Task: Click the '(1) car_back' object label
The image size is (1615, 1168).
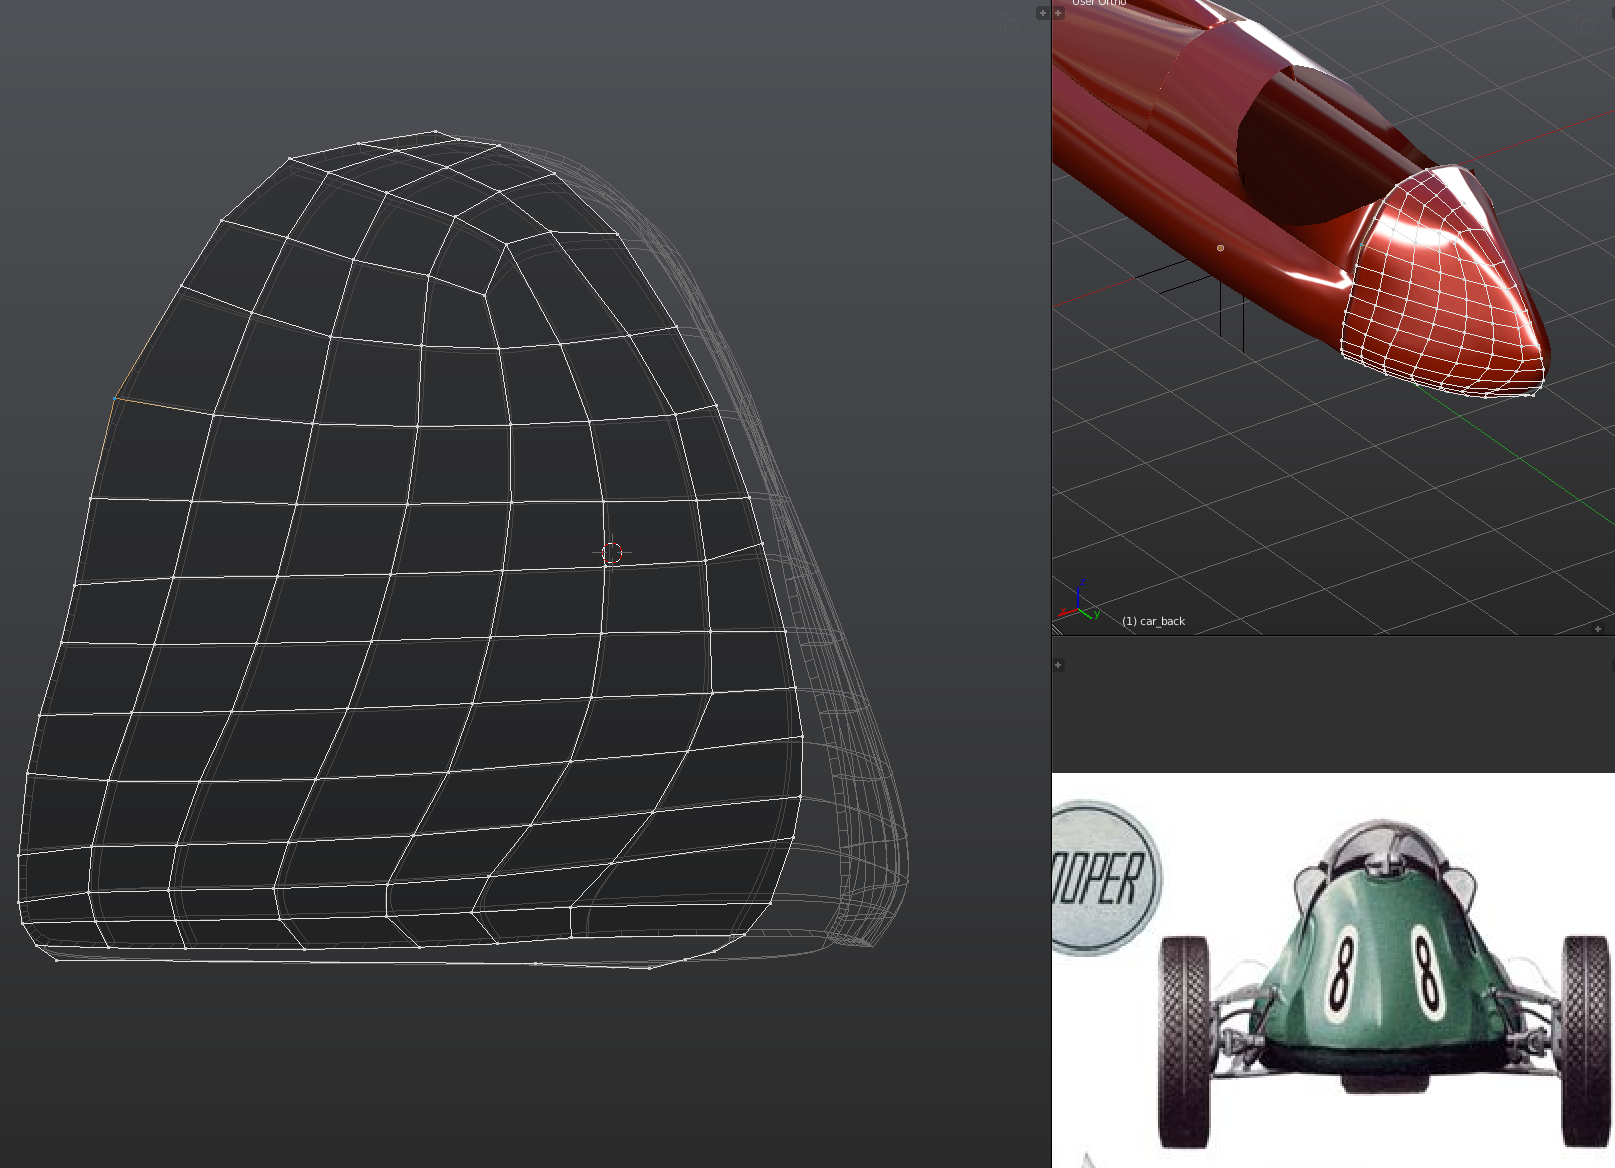Action: click(1153, 621)
